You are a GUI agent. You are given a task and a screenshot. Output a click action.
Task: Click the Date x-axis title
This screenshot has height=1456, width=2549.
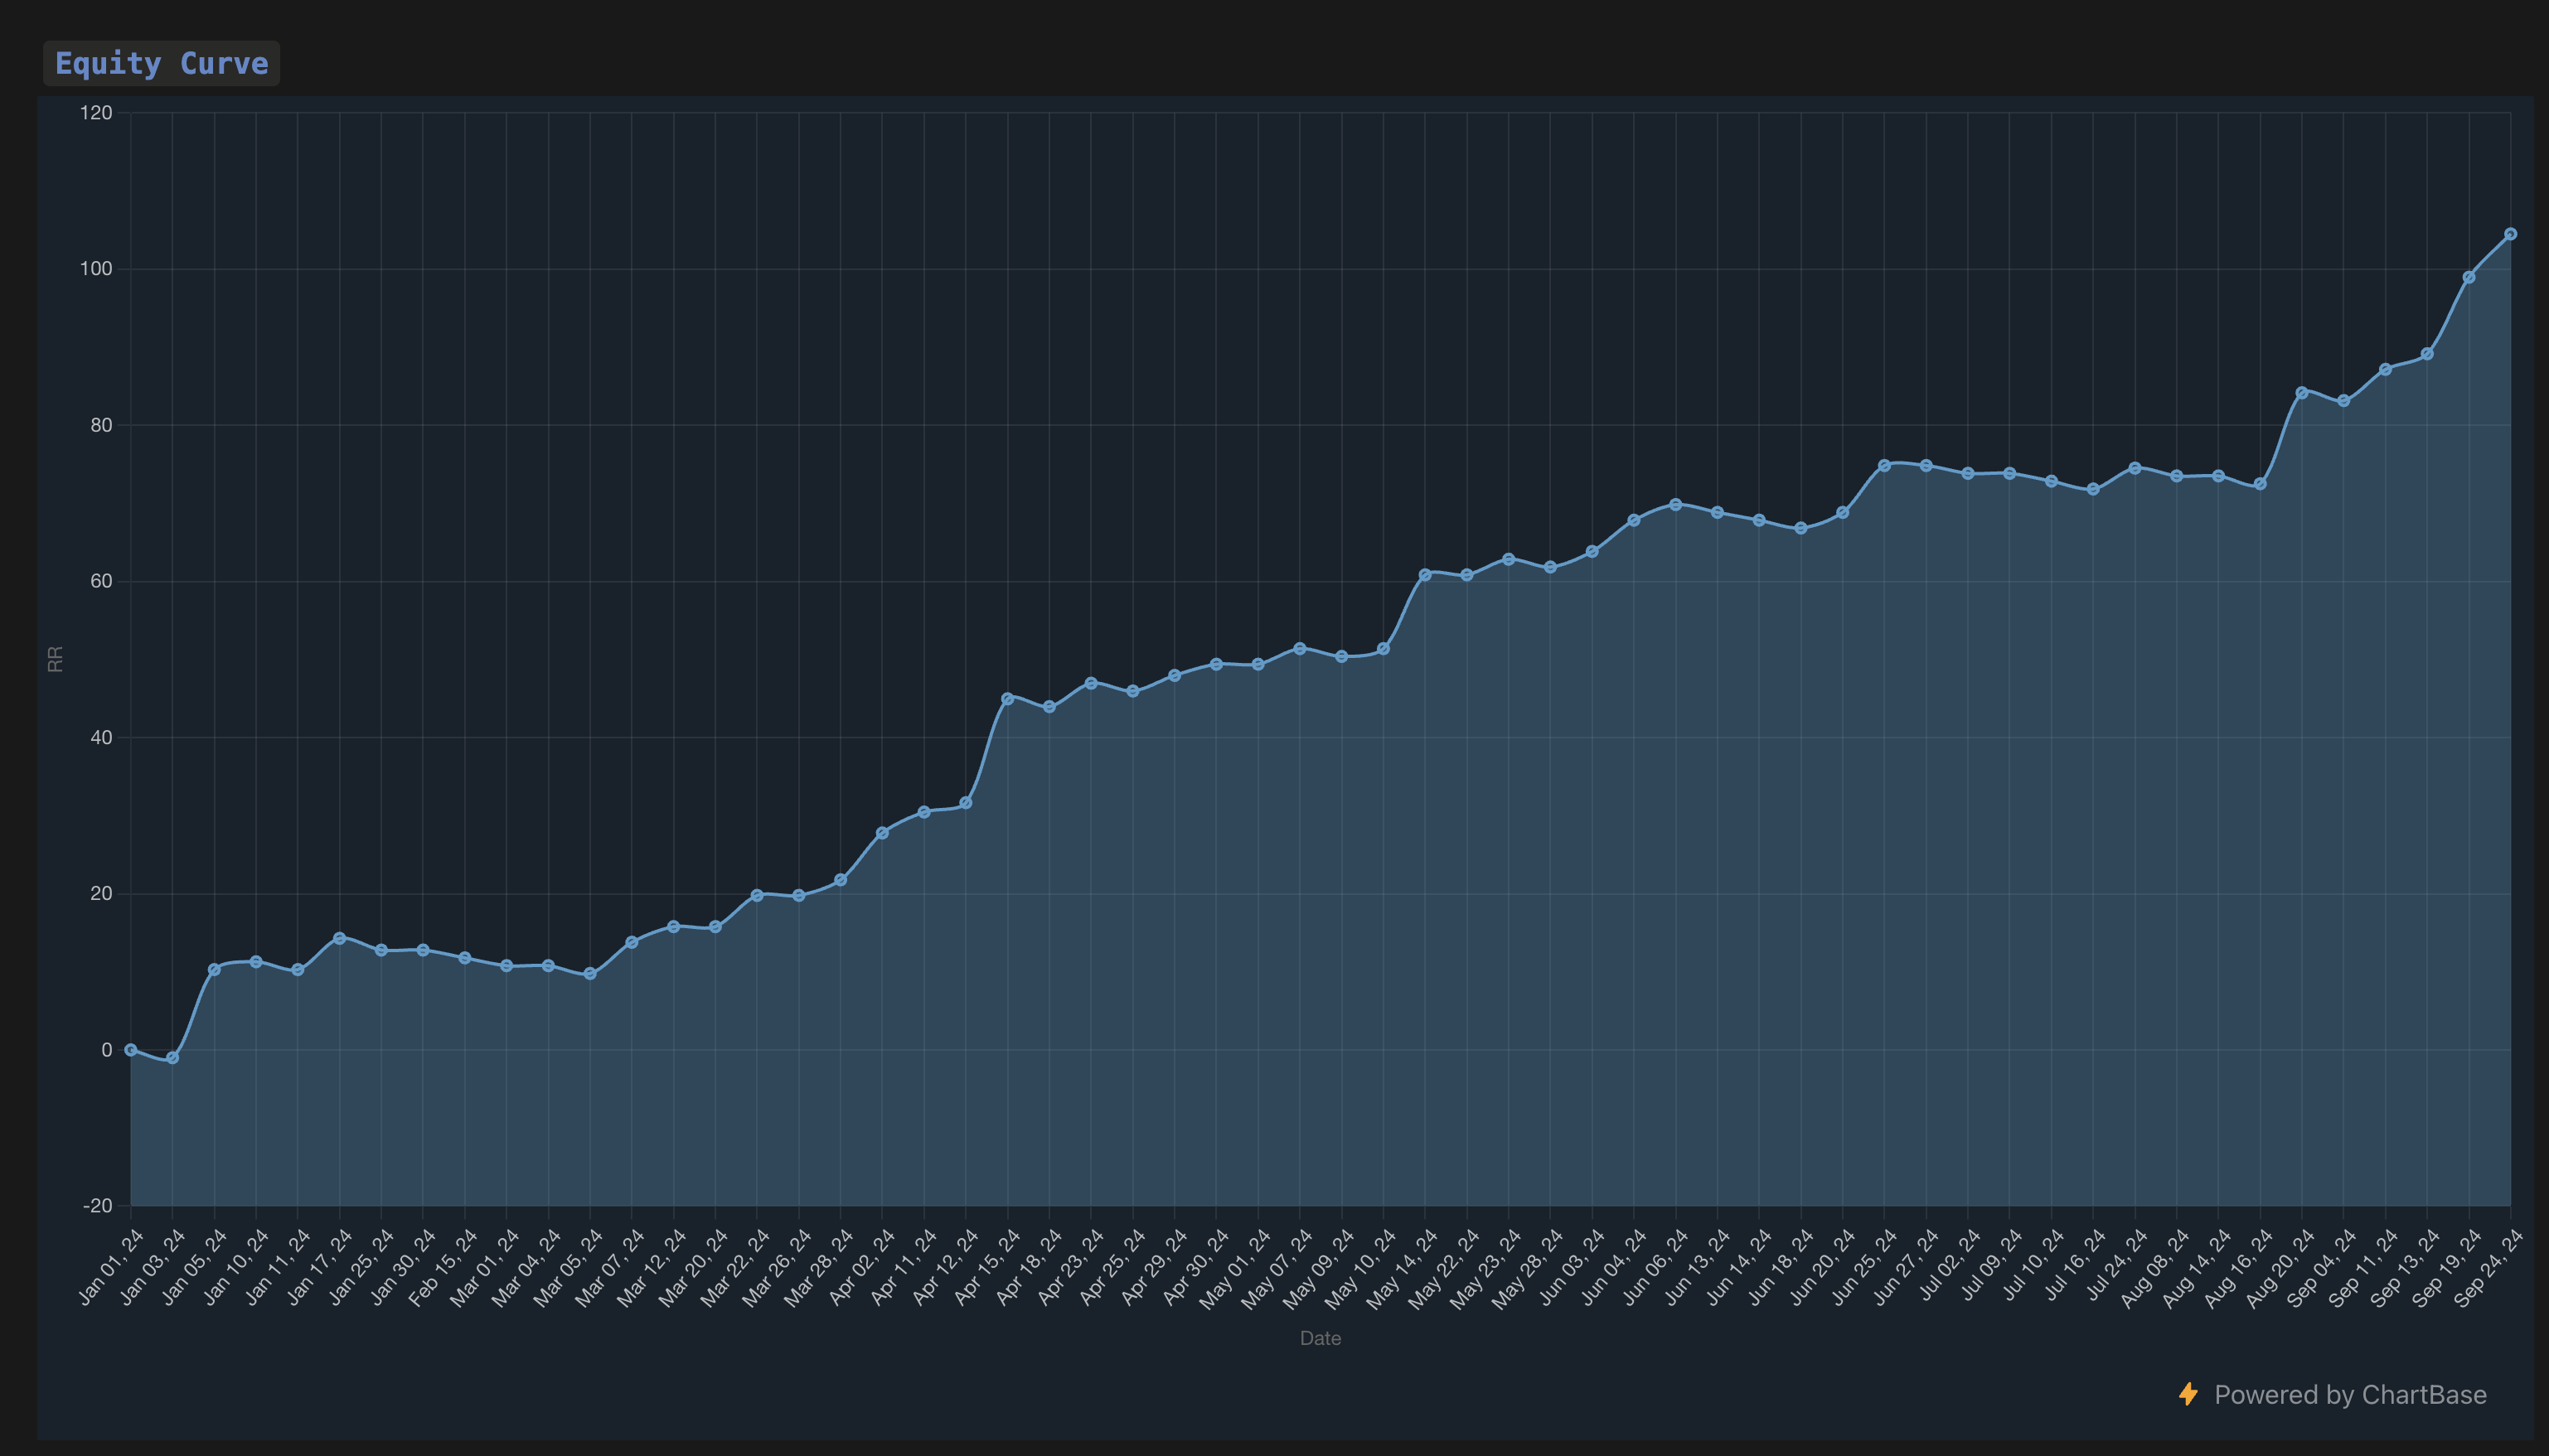(x=1320, y=1338)
